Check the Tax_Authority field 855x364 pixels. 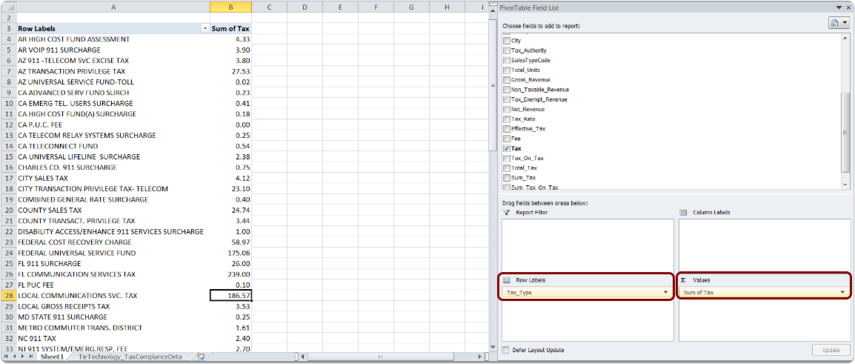tap(507, 50)
